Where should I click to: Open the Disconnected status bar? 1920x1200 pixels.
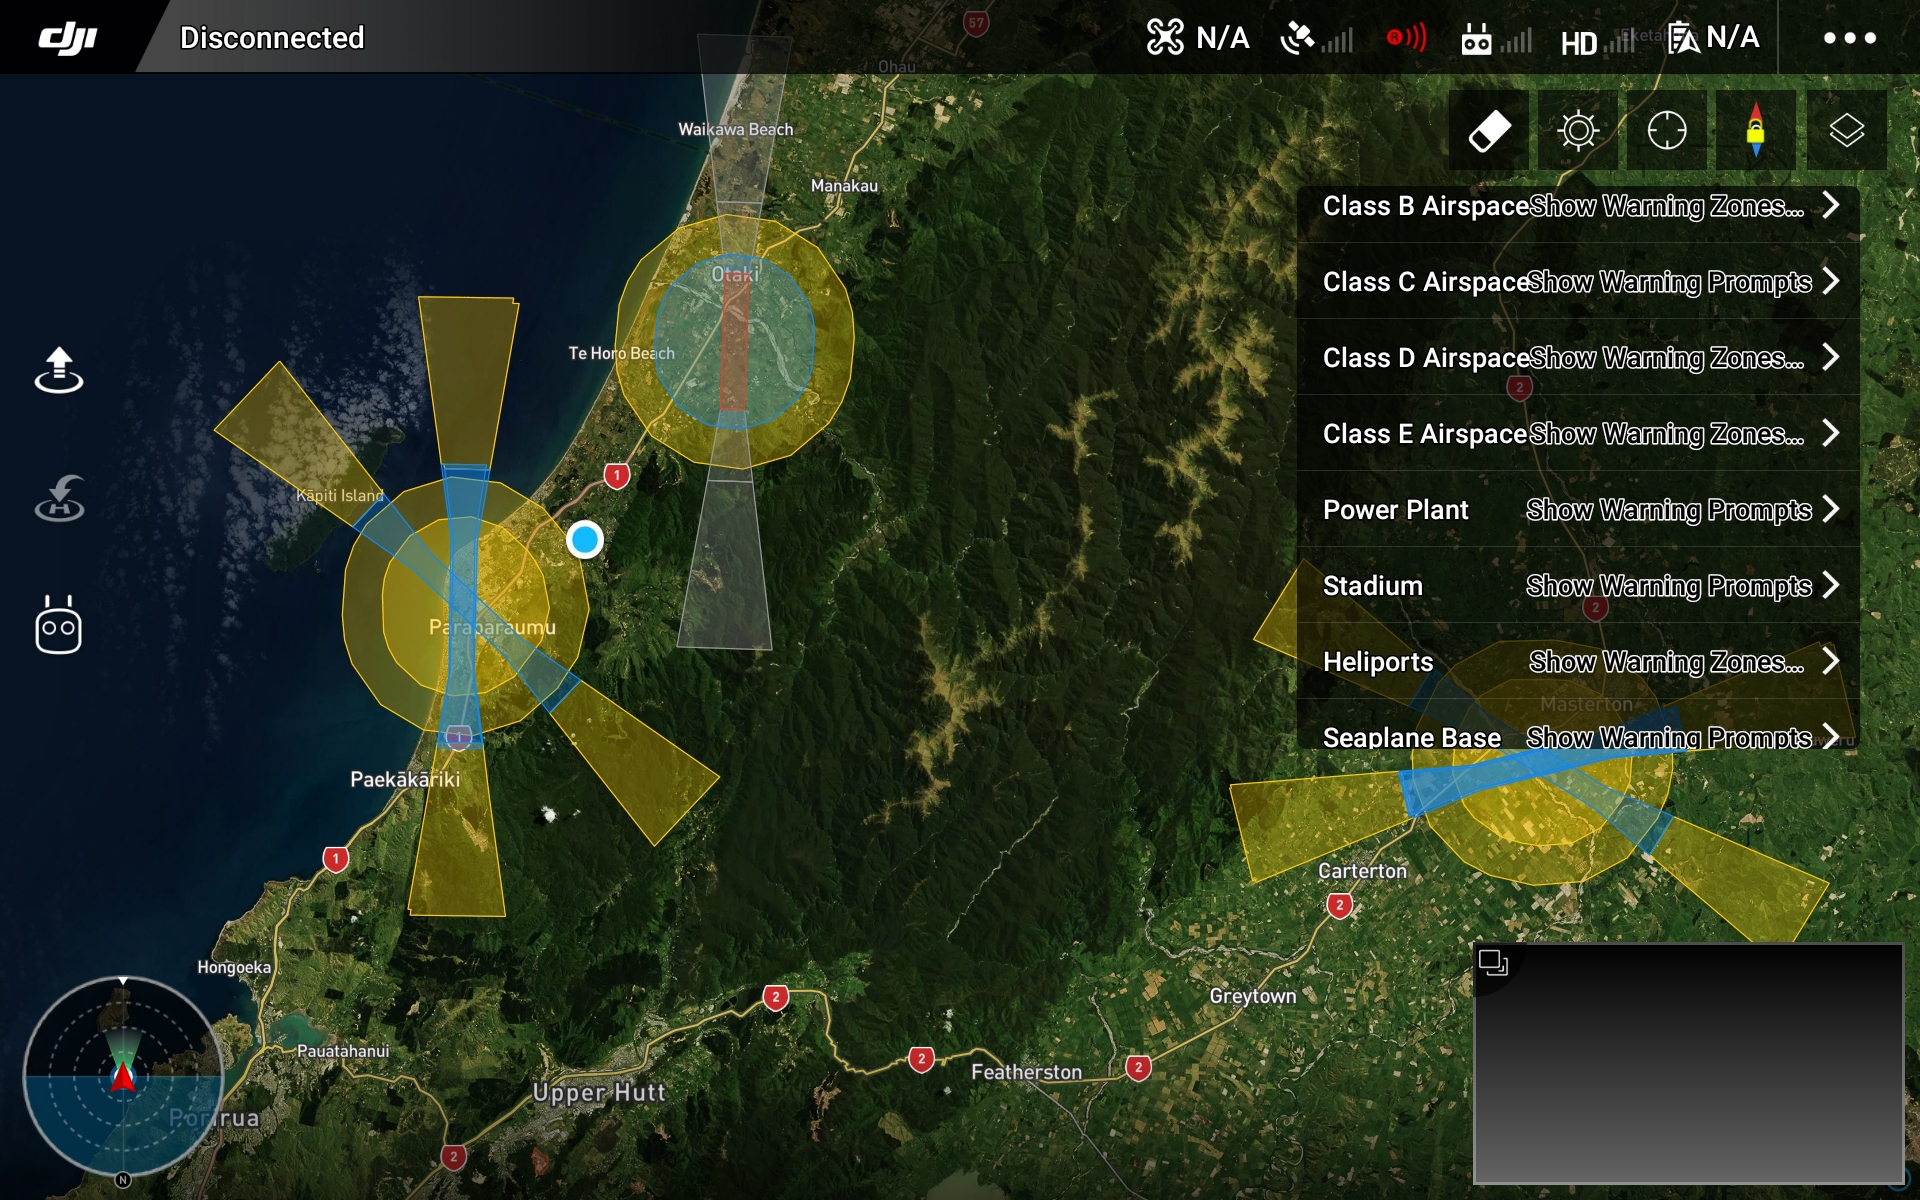pos(271,38)
